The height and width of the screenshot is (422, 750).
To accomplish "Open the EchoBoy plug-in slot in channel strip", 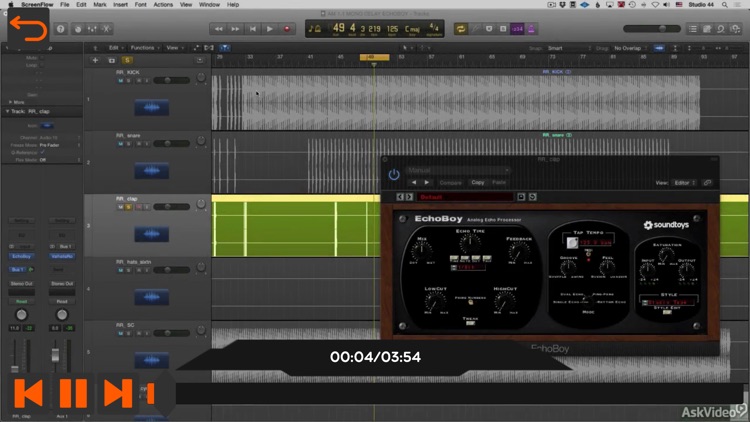I will click(x=22, y=257).
